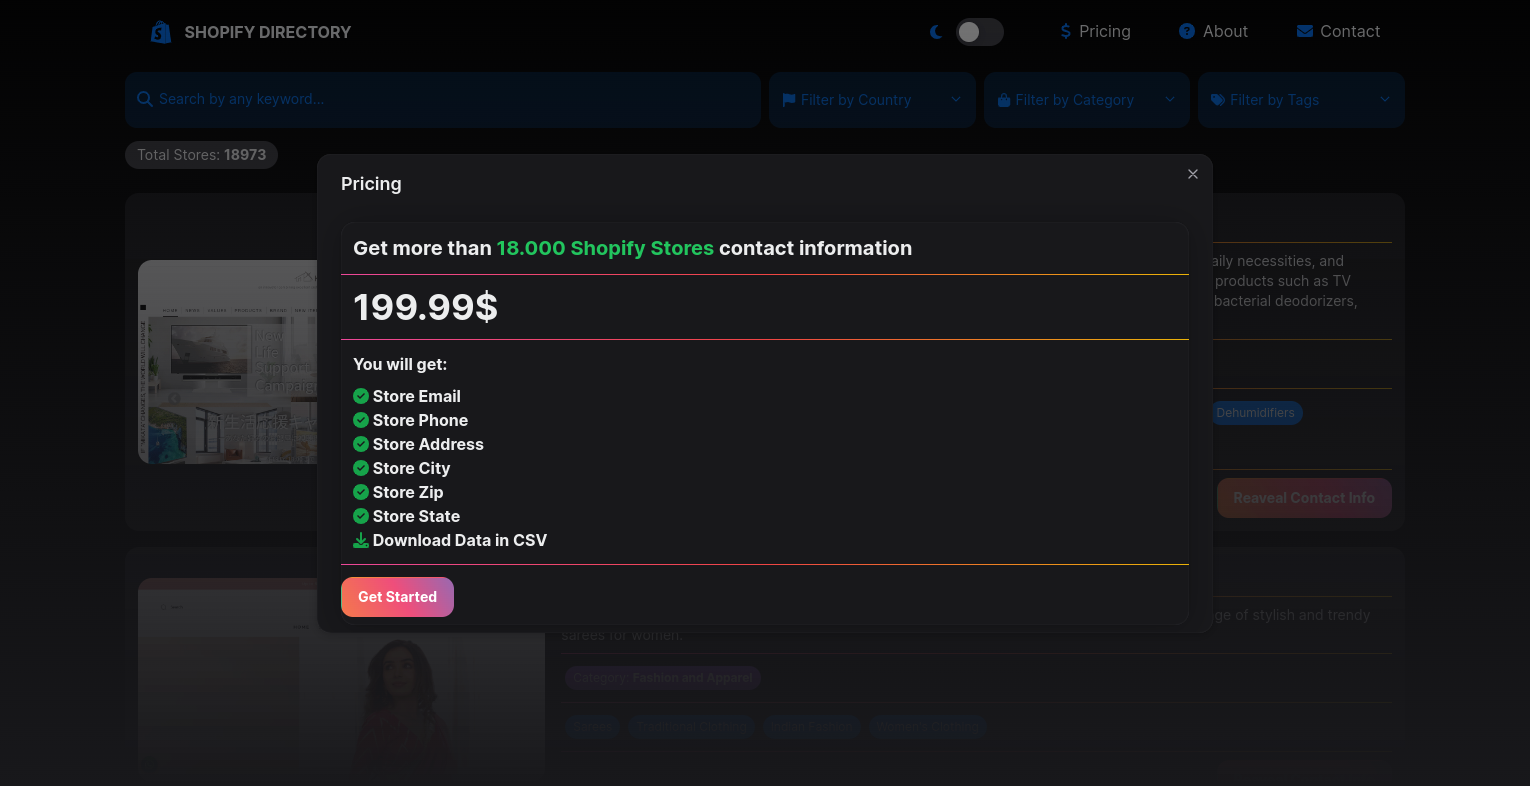1530x786 pixels.
Task: Open the second store thumbnail with woman
Action: [x=341, y=675]
